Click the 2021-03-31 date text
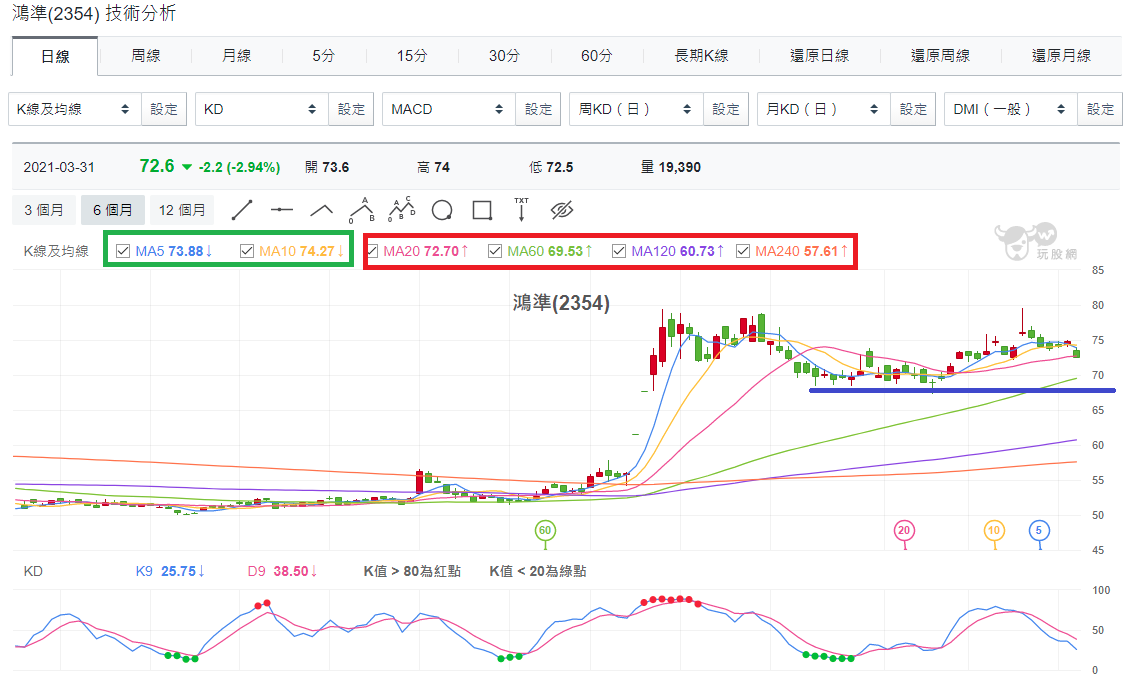 tap(59, 167)
